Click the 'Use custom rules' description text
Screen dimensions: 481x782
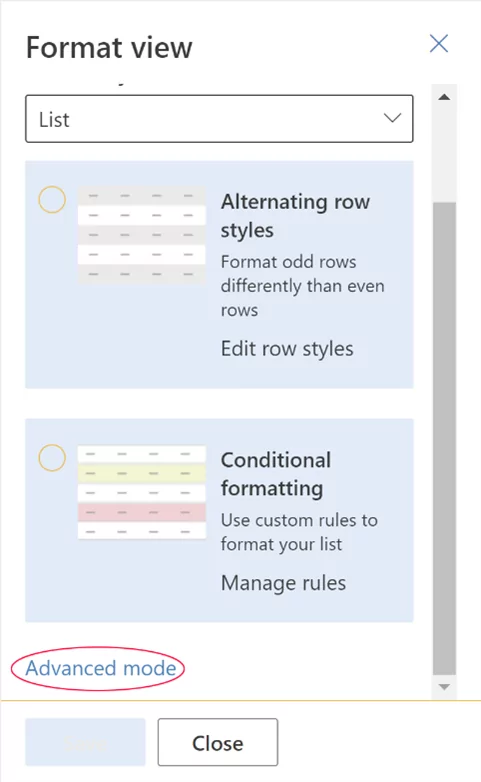(299, 532)
